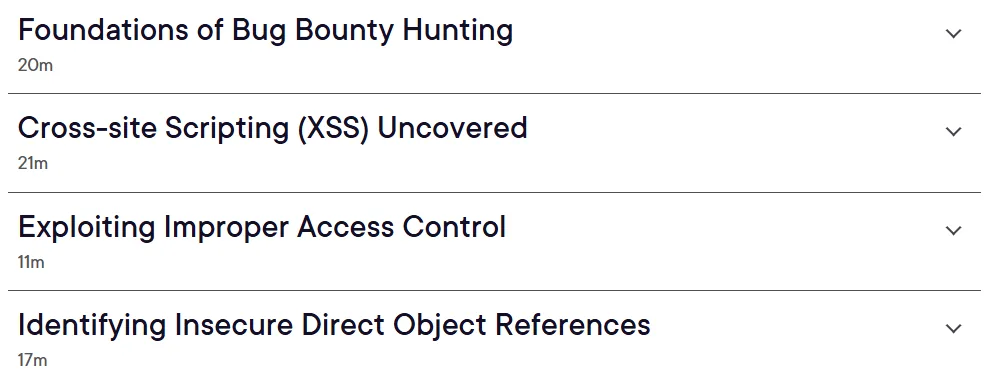Show lessons via the arrow beside the 20m module
This screenshot has height=384, width=991.
[953, 33]
